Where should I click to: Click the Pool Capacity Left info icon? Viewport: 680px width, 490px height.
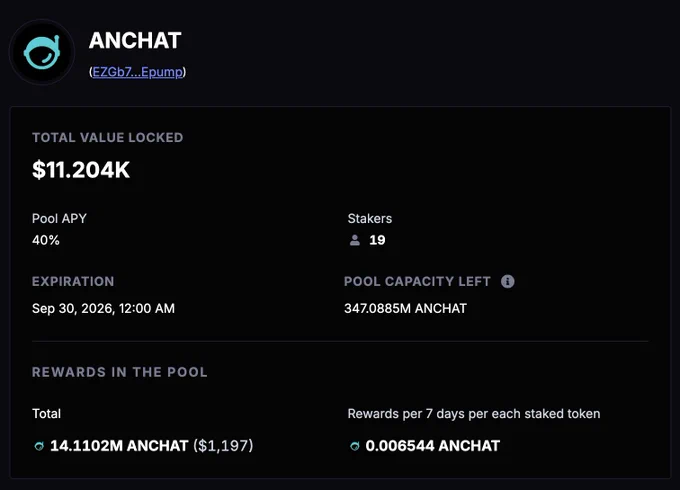pyautogui.click(x=507, y=281)
